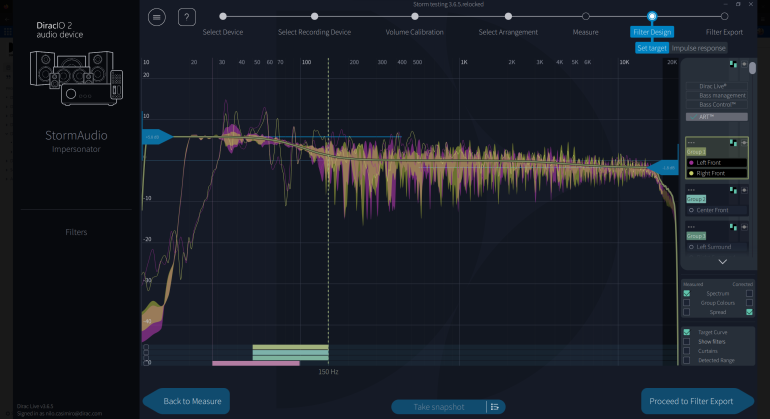Uncheck the Target Curve checkbox
770x419 pixels.
(687, 332)
